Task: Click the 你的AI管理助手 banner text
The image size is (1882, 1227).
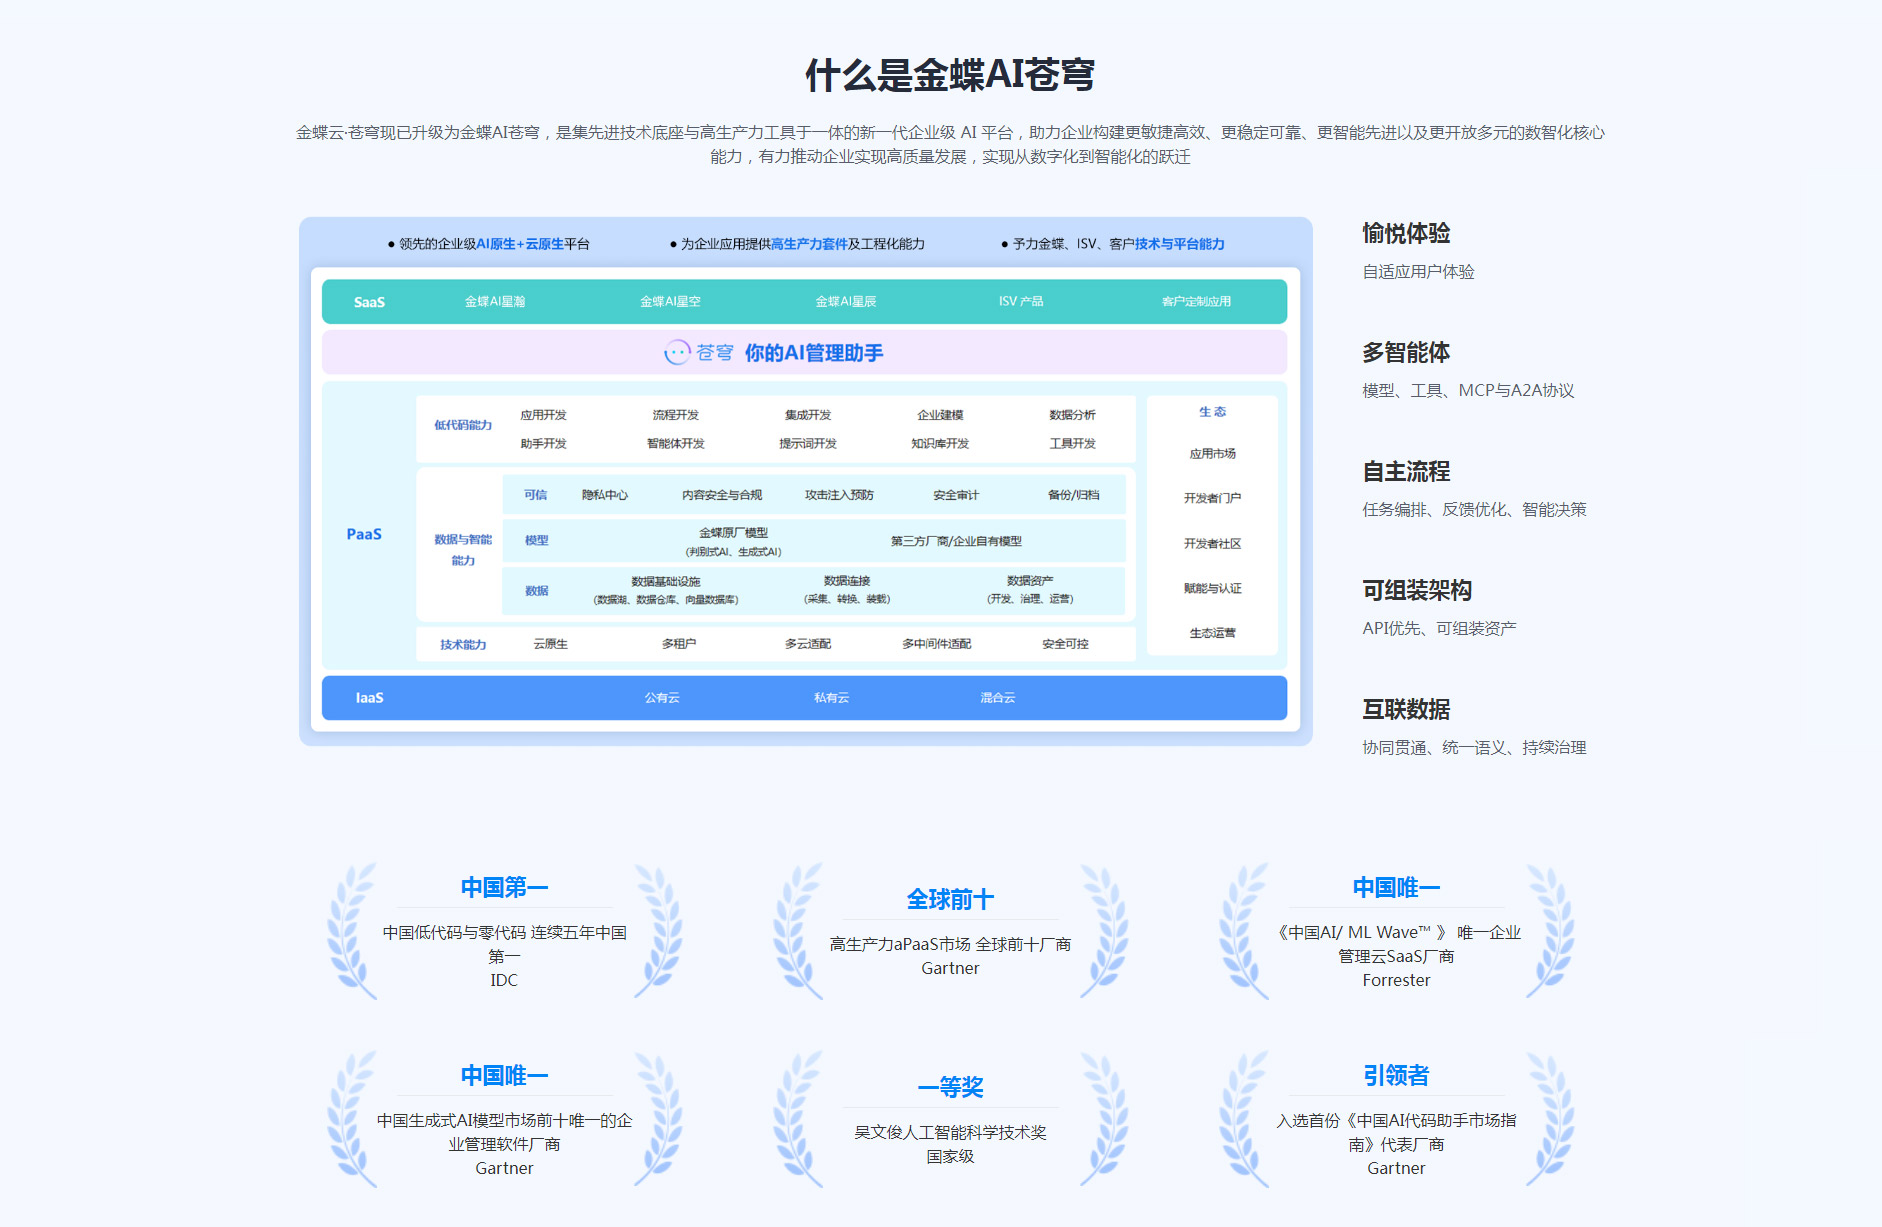Action: [x=814, y=353]
